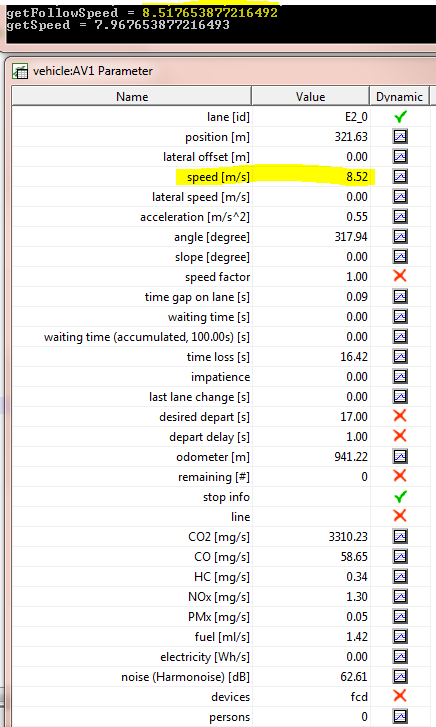Open the tracker chart for odometer [m]

point(400,457)
